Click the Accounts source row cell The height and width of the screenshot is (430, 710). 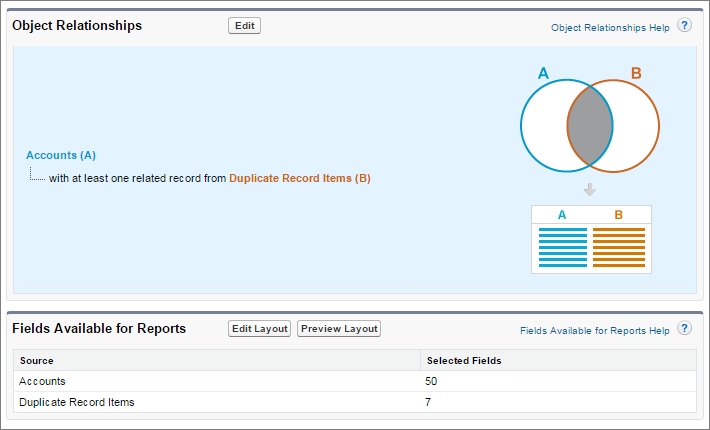[x=217, y=382]
